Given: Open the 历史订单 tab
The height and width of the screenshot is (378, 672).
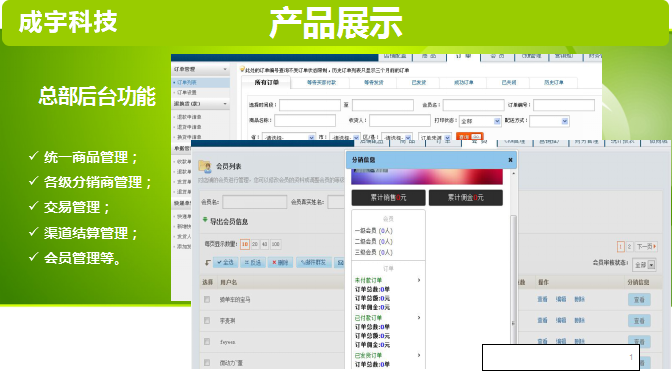Looking at the screenshot, I should point(554,82).
